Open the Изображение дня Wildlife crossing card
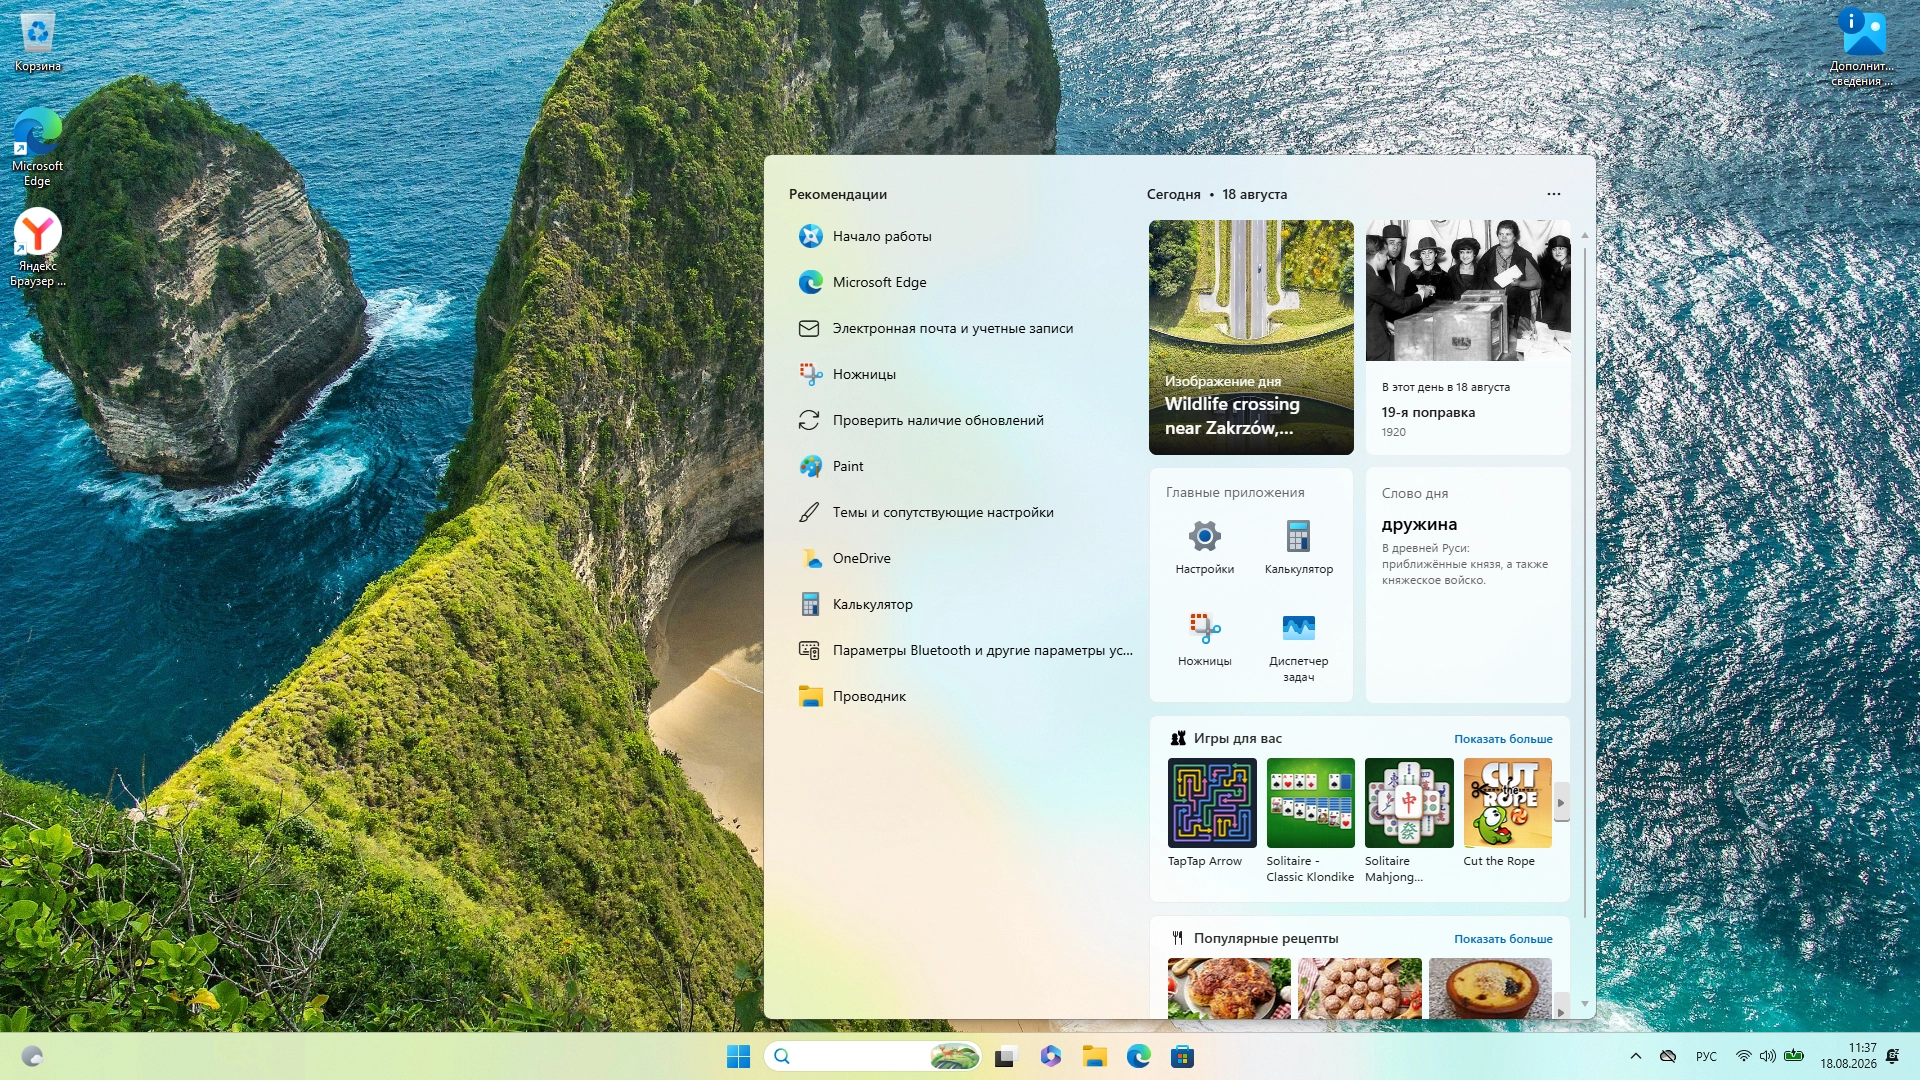Viewport: 1920px width, 1080px height. pos(1251,337)
